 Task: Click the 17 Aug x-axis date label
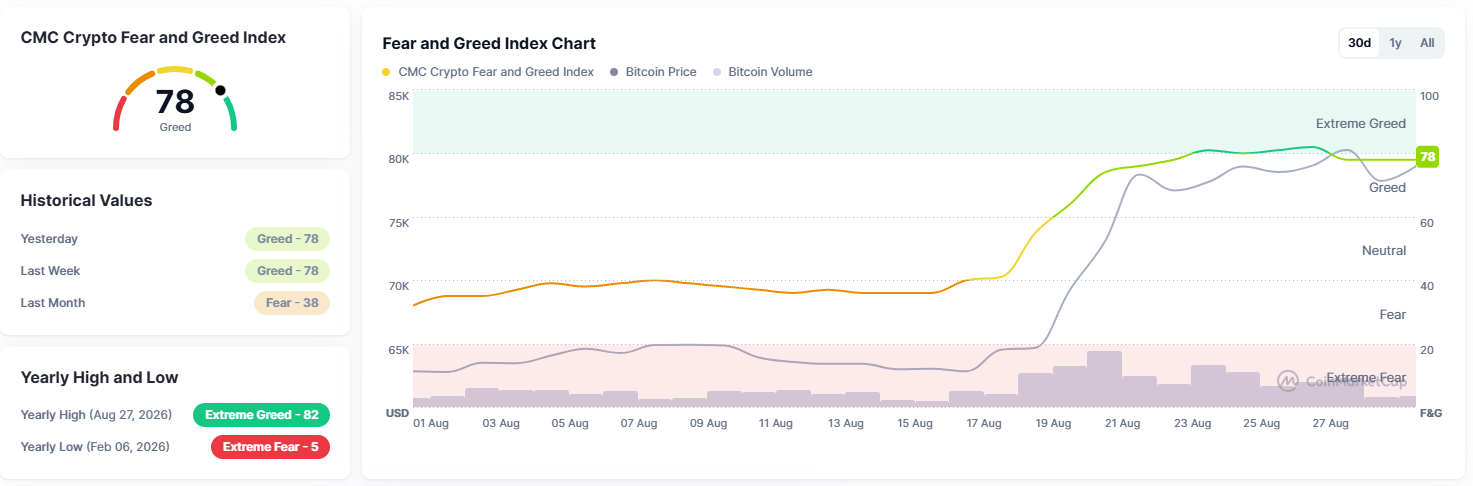[984, 424]
